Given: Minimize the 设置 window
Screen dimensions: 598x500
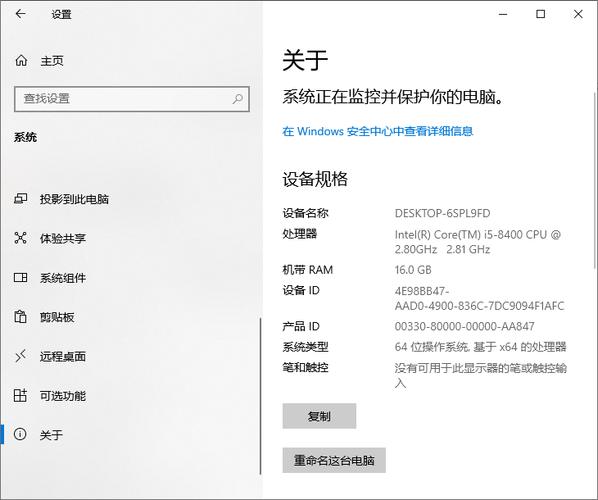Looking at the screenshot, I should tap(503, 14).
